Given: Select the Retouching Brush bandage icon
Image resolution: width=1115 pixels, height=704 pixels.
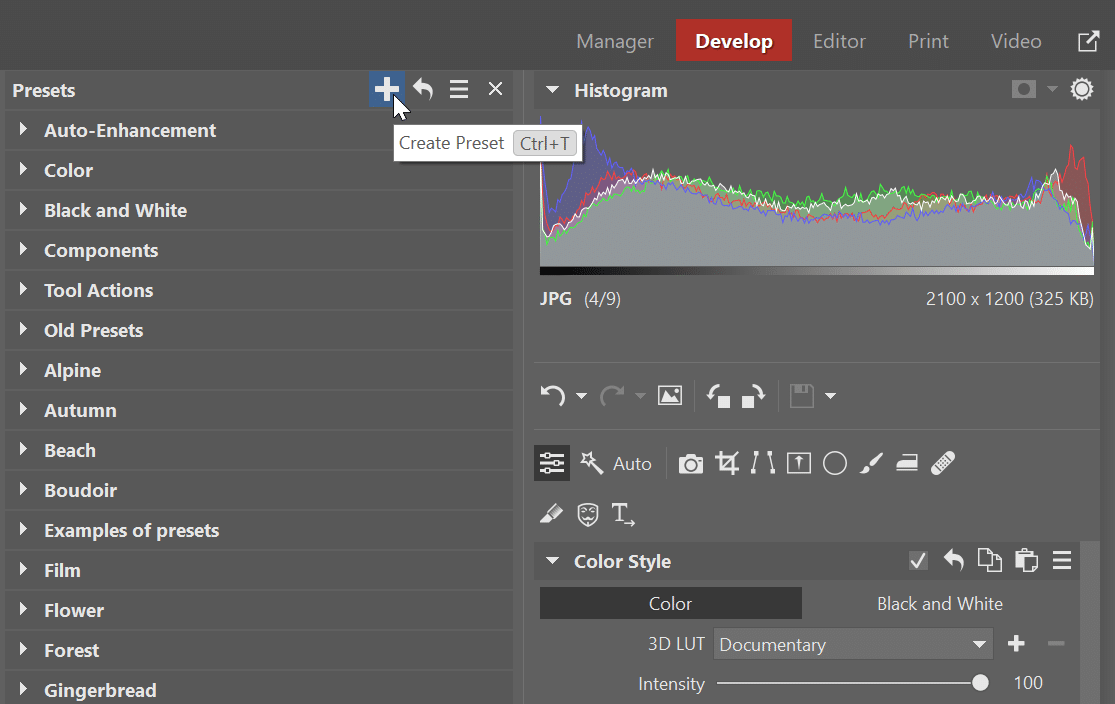Looking at the screenshot, I should (x=941, y=462).
